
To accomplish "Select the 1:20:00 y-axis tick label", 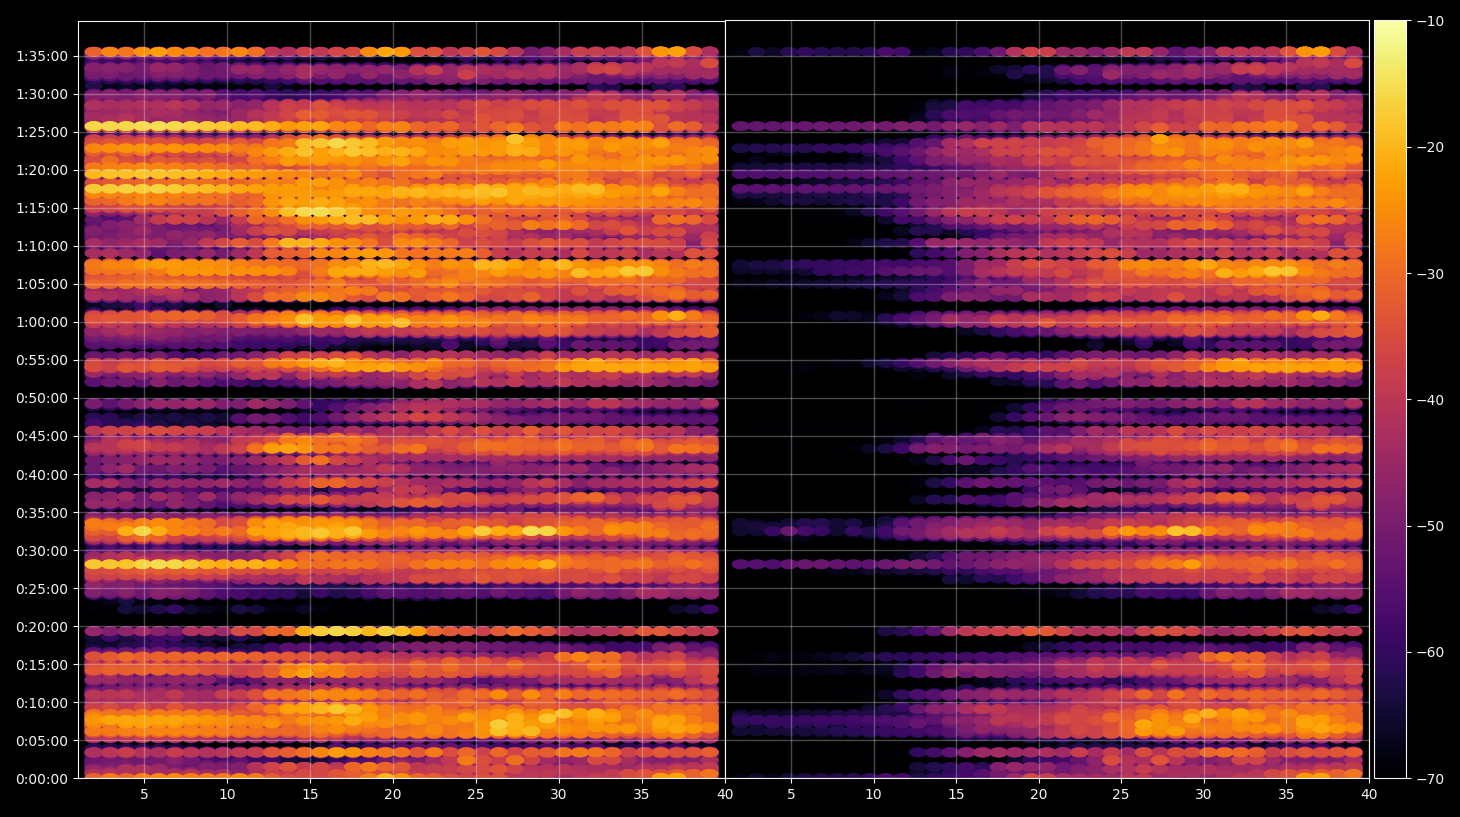I will point(42,170).
